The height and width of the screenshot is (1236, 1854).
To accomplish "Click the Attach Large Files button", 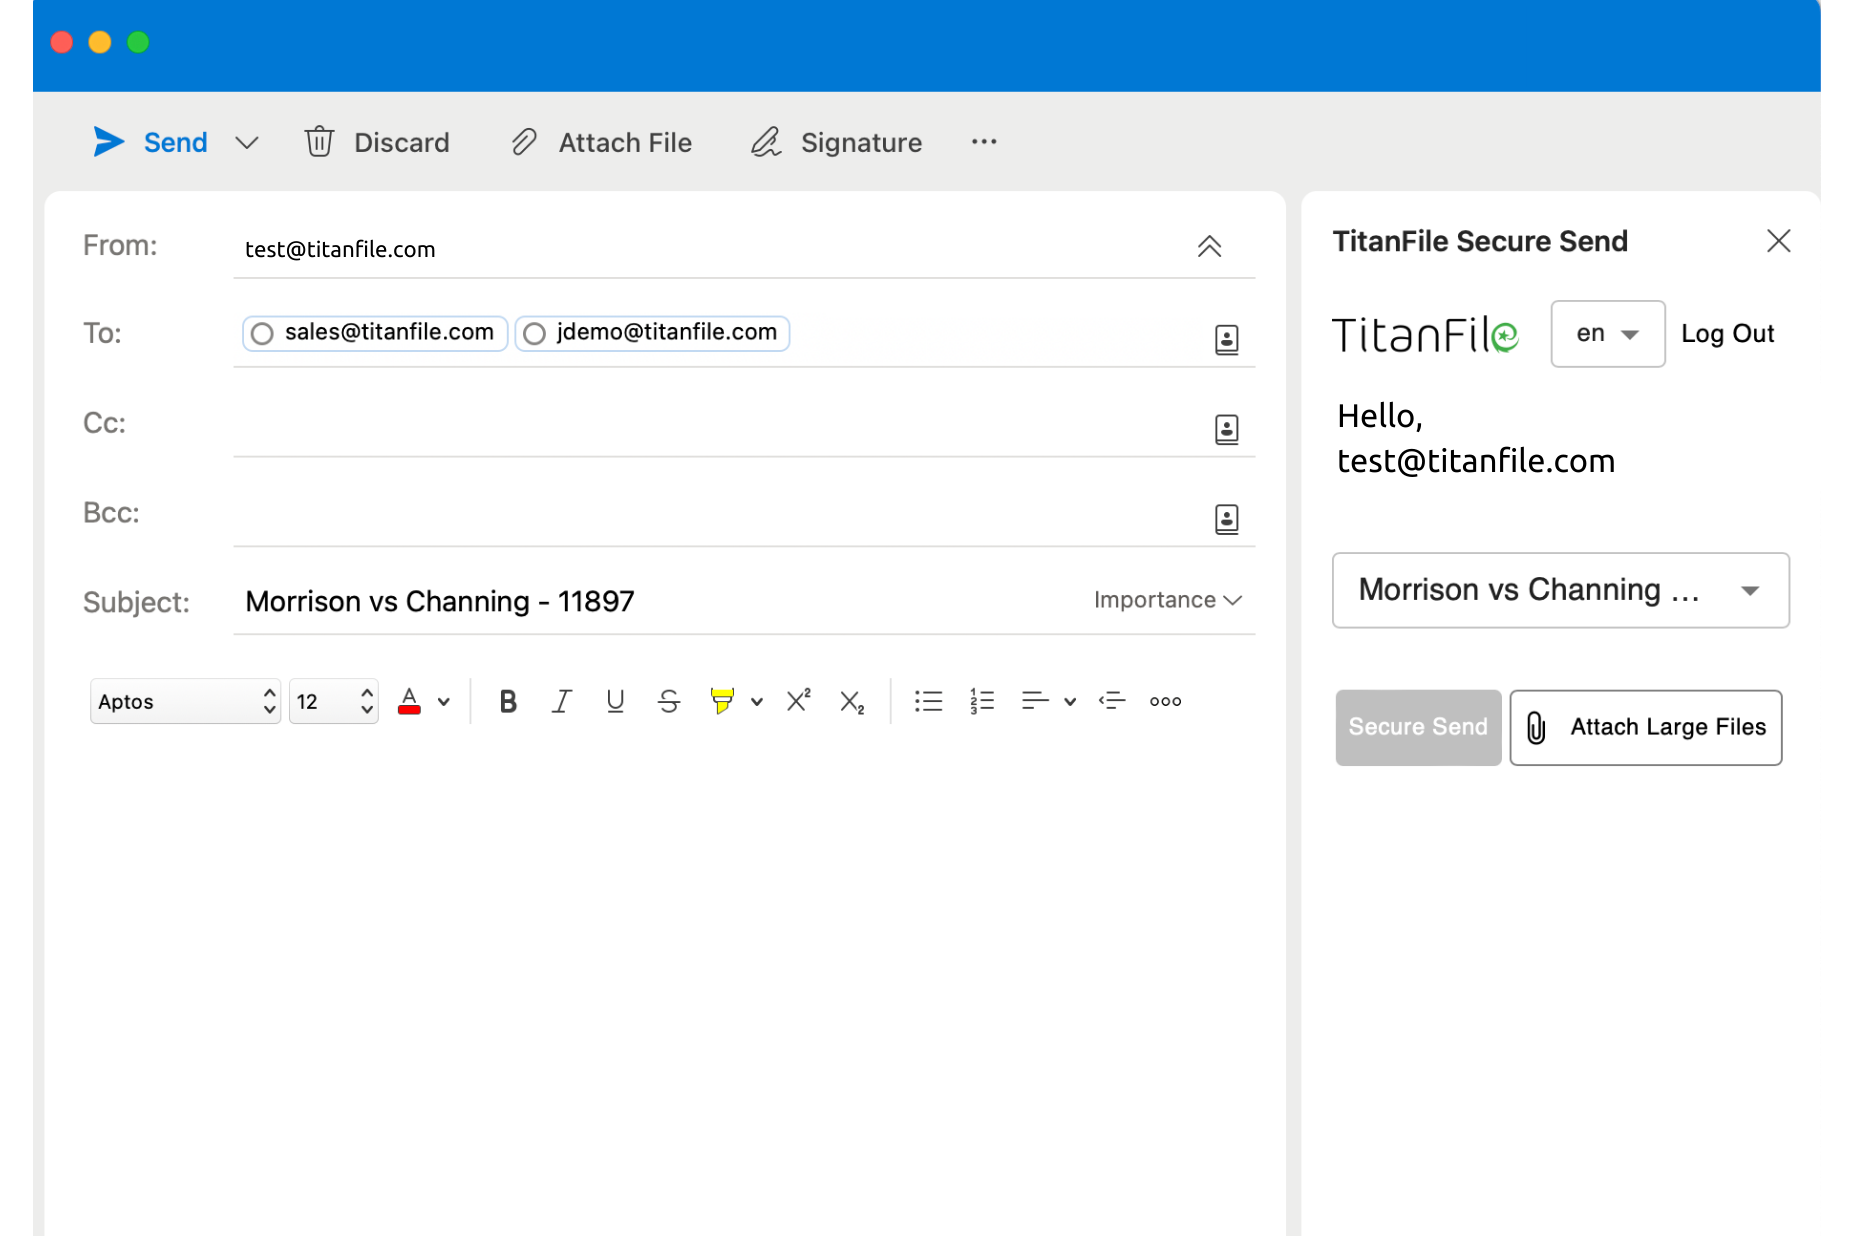I will coord(1645,727).
